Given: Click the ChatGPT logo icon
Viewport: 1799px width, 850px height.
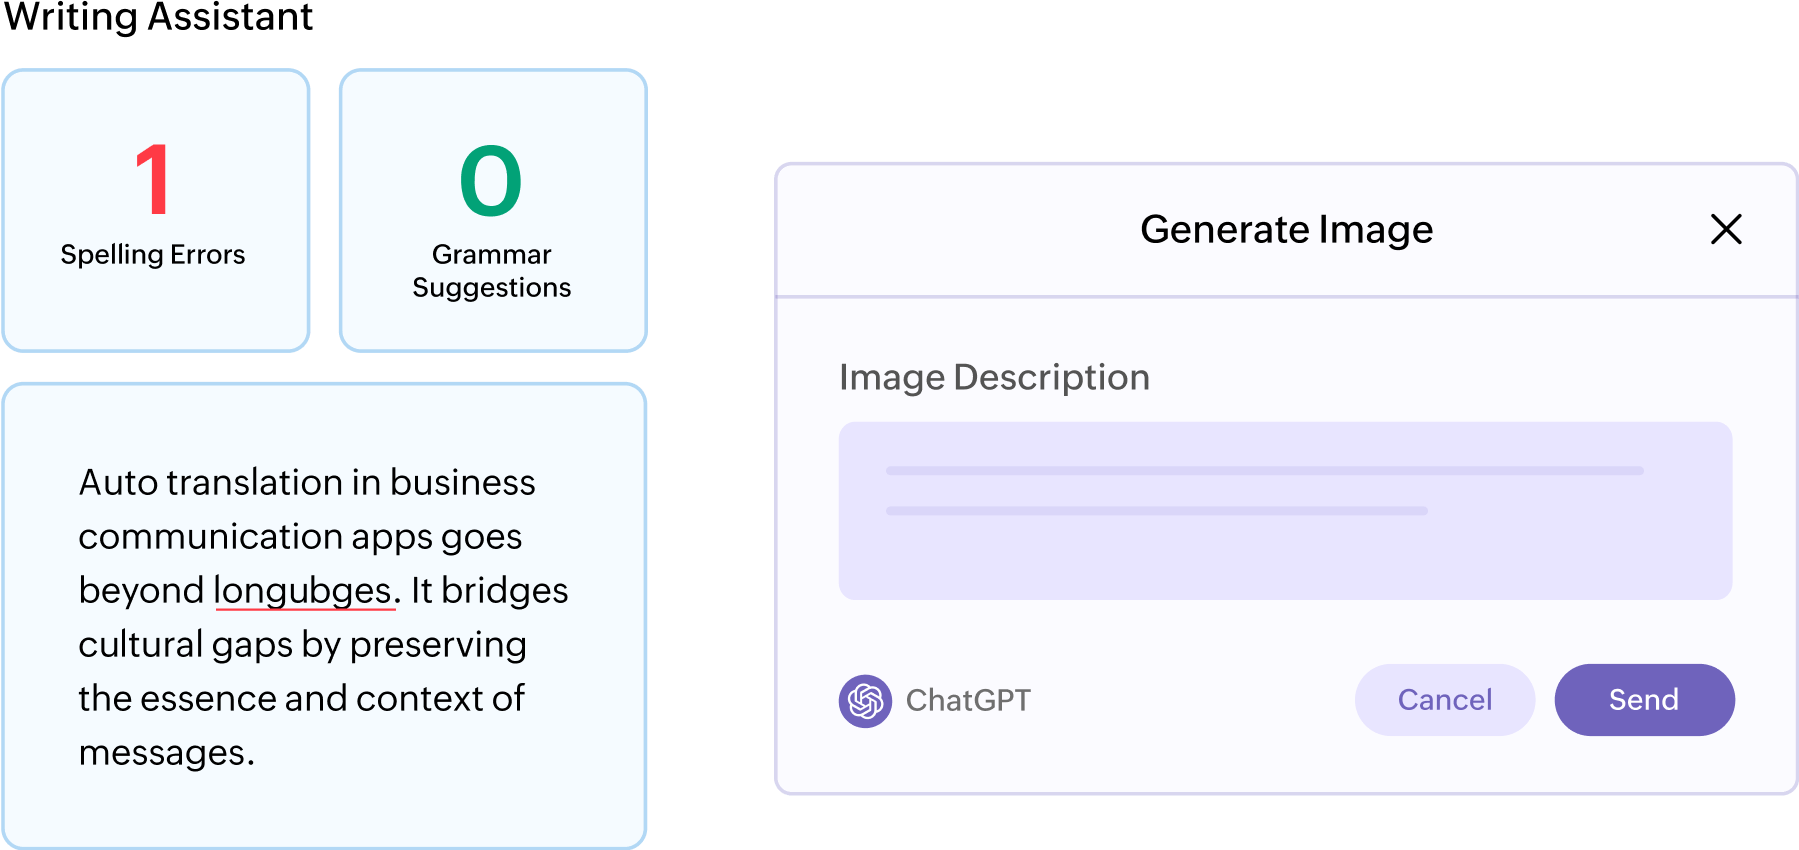Looking at the screenshot, I should click(865, 701).
